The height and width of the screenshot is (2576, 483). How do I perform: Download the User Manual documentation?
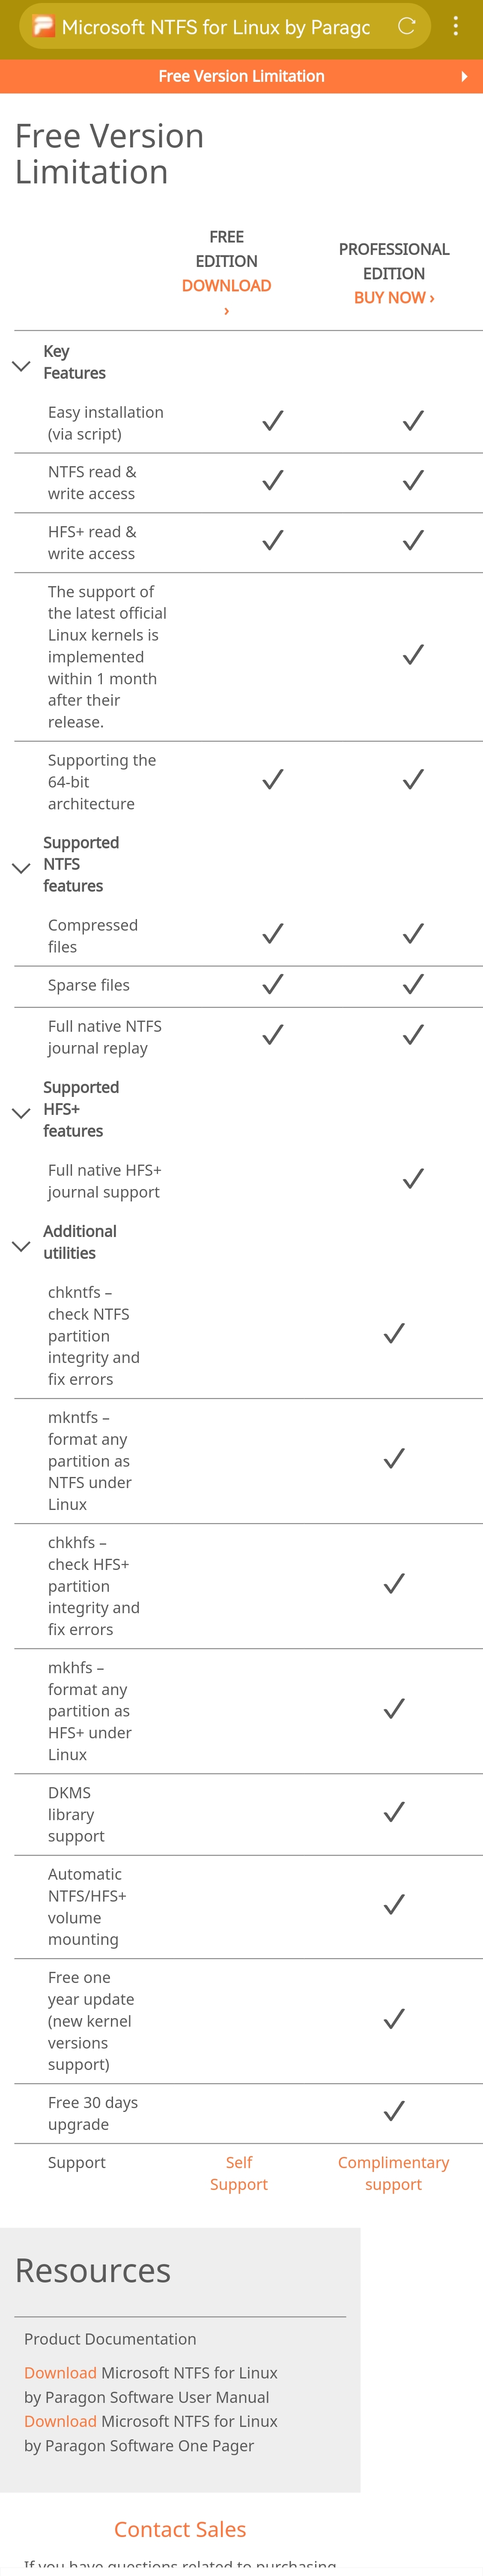tap(60, 2373)
